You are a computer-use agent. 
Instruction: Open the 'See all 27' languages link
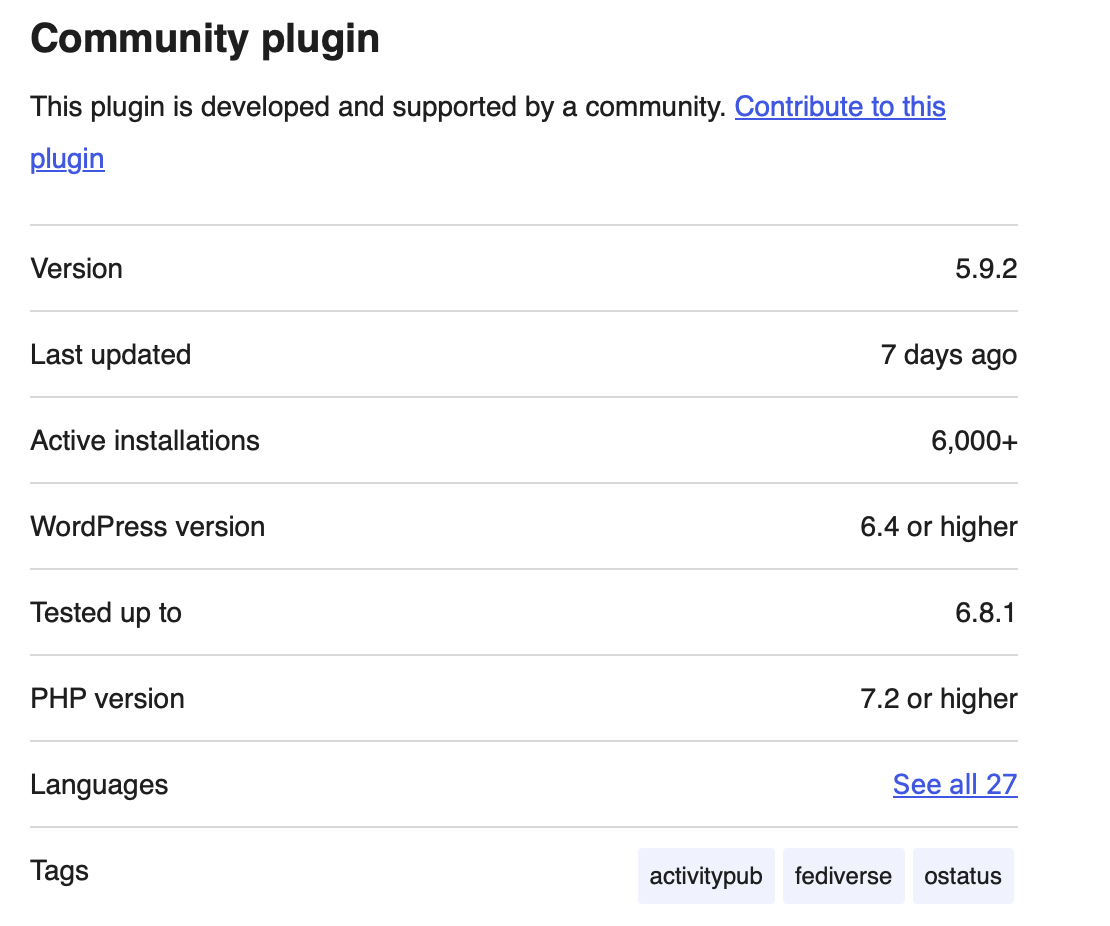pyautogui.click(x=955, y=784)
